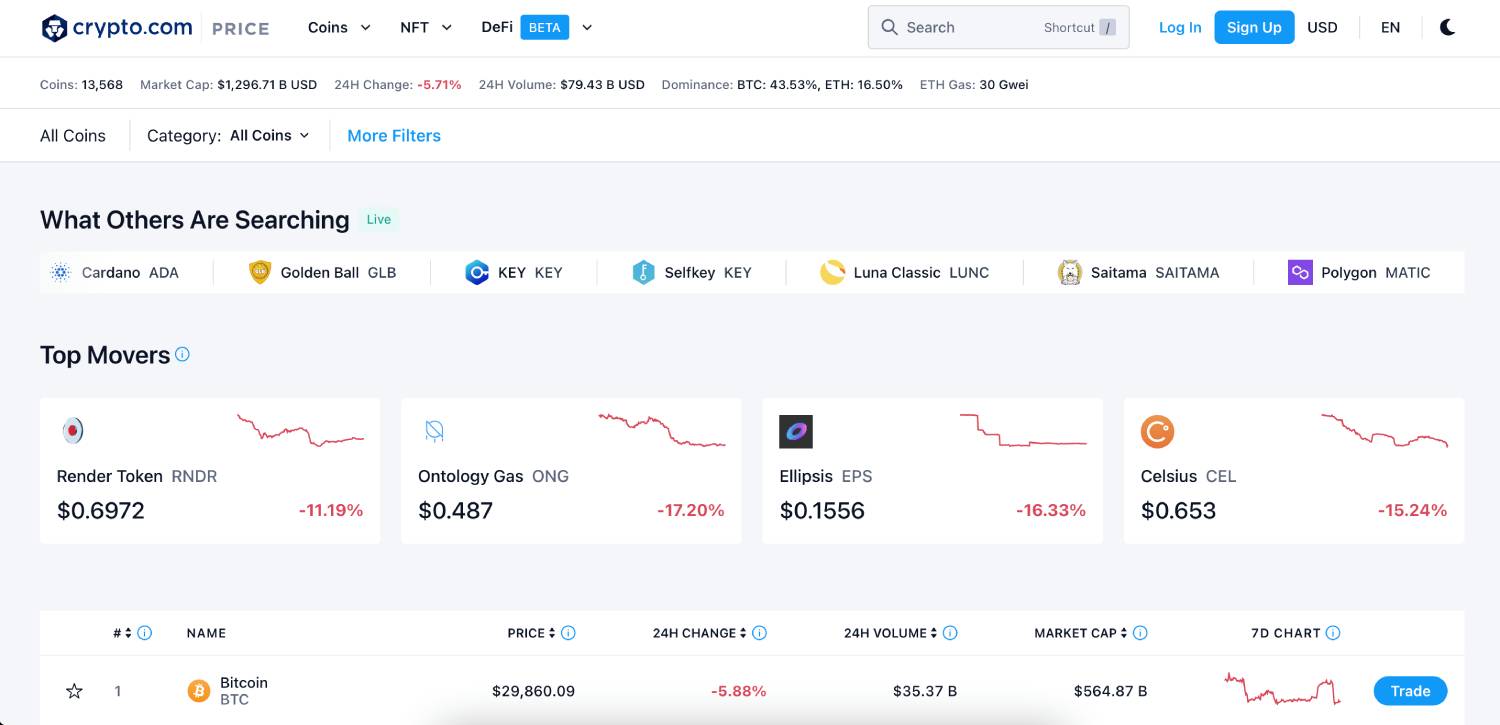The height and width of the screenshot is (725, 1500).
Task: Click the Cardano ADA coin icon
Action: coord(60,272)
